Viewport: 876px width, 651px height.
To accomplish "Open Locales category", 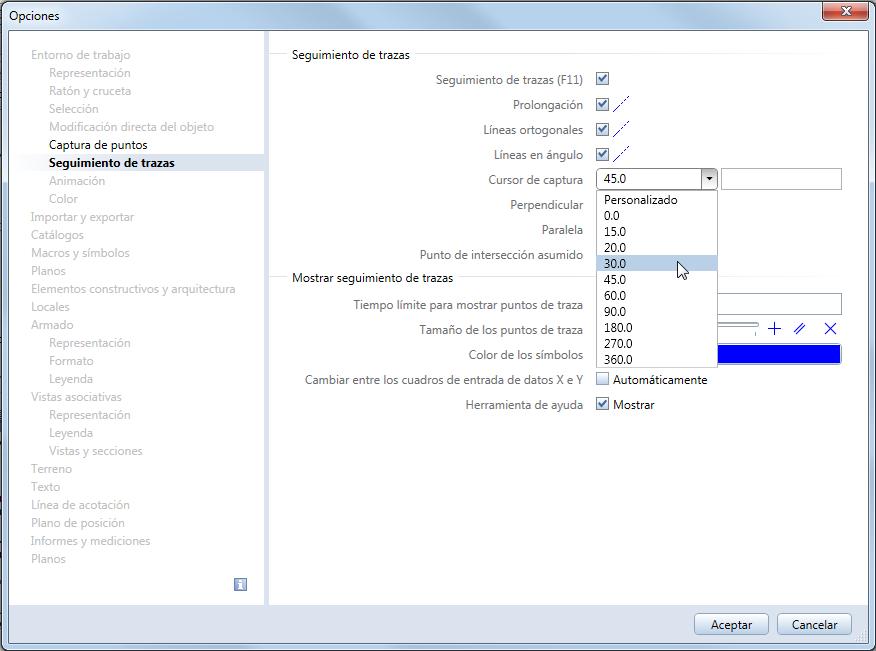I will point(50,307).
